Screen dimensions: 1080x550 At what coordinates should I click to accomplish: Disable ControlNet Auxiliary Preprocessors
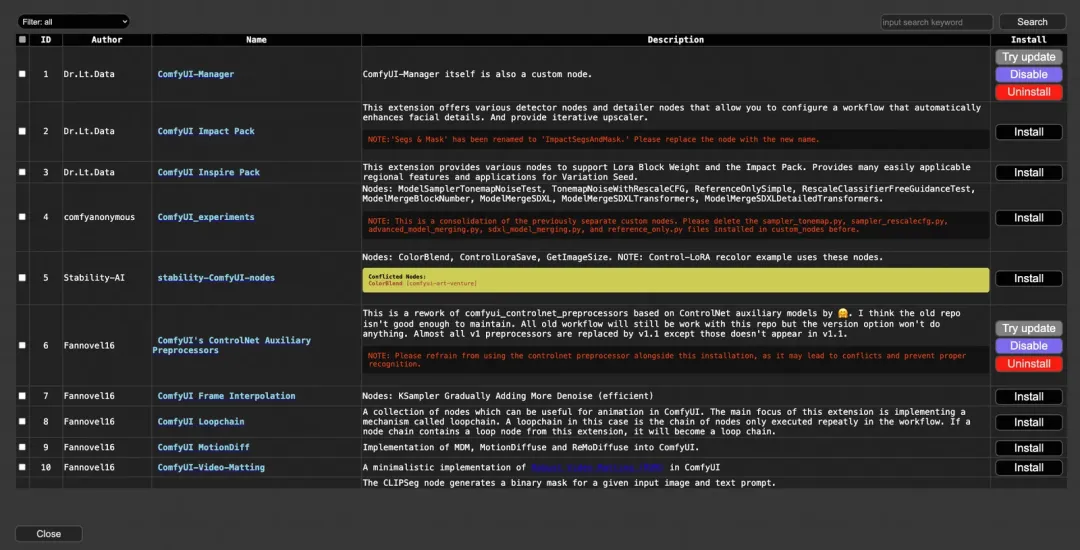click(x=1028, y=346)
